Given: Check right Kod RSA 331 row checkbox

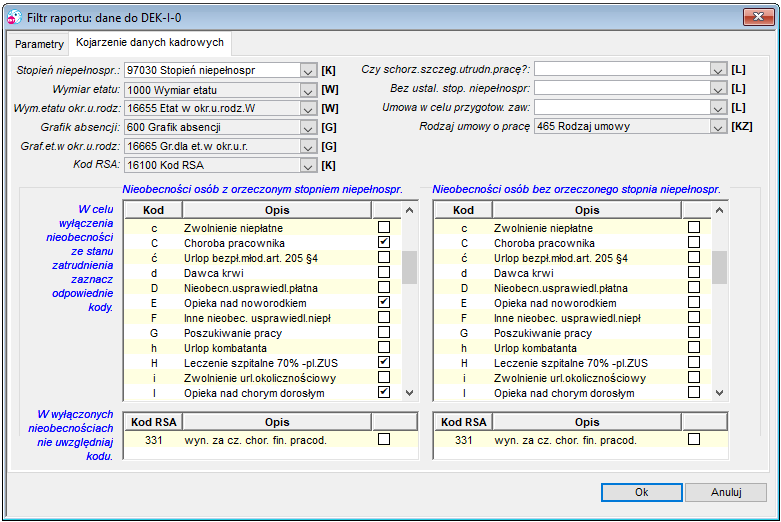Looking at the screenshot, I should tap(693, 439).
